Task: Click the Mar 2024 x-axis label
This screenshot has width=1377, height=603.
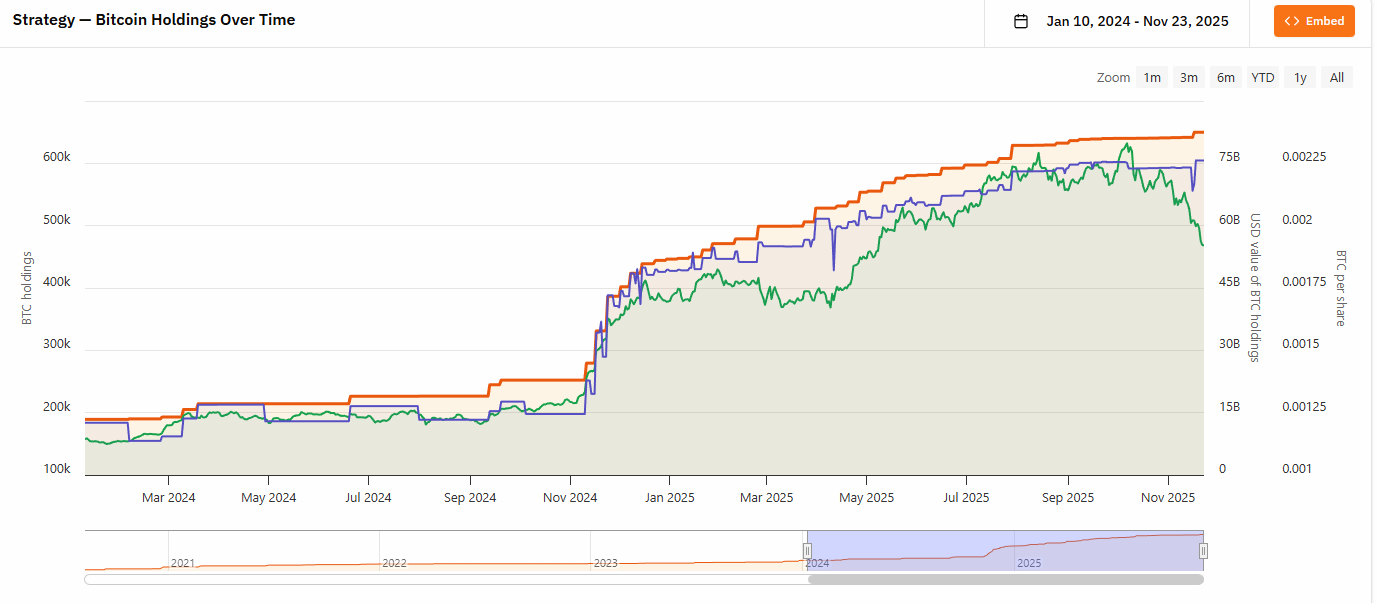Action: [168, 497]
